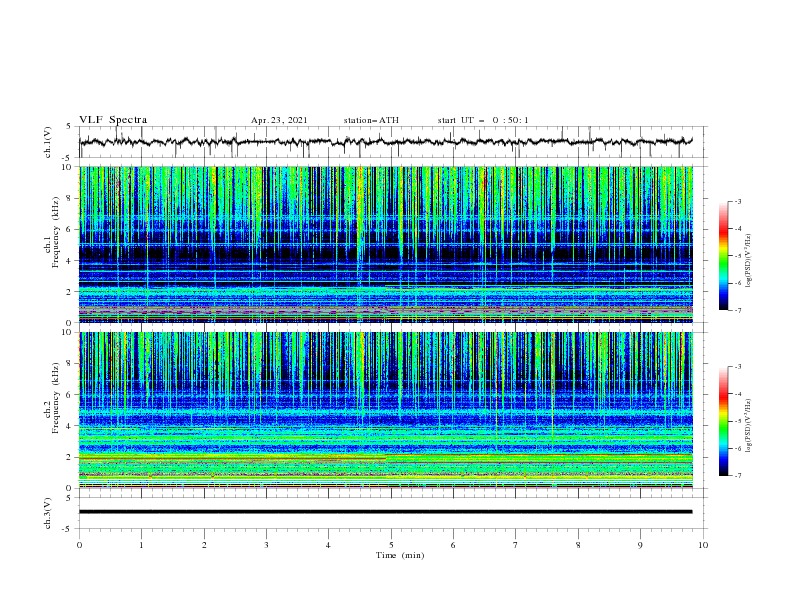This screenshot has width=792, height=612.
Task: Click time axis tick label '6'
Action: tap(453, 545)
